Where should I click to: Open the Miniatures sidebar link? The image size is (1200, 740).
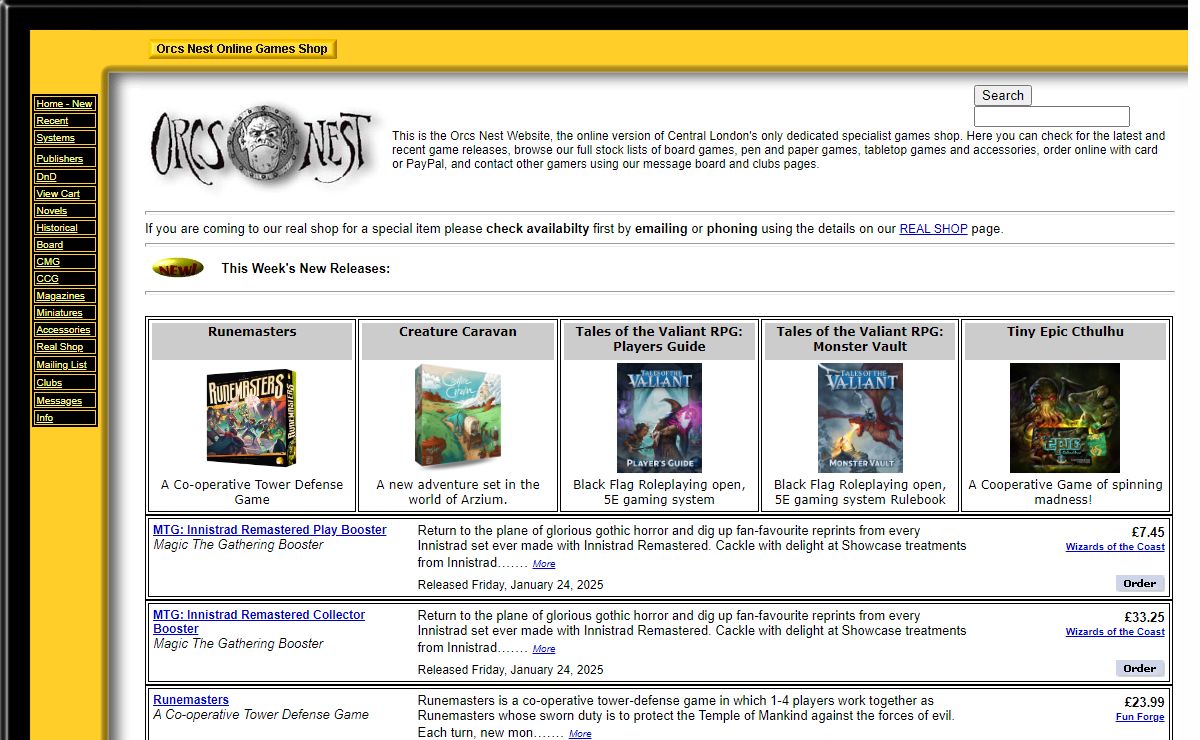[x=59, y=313]
